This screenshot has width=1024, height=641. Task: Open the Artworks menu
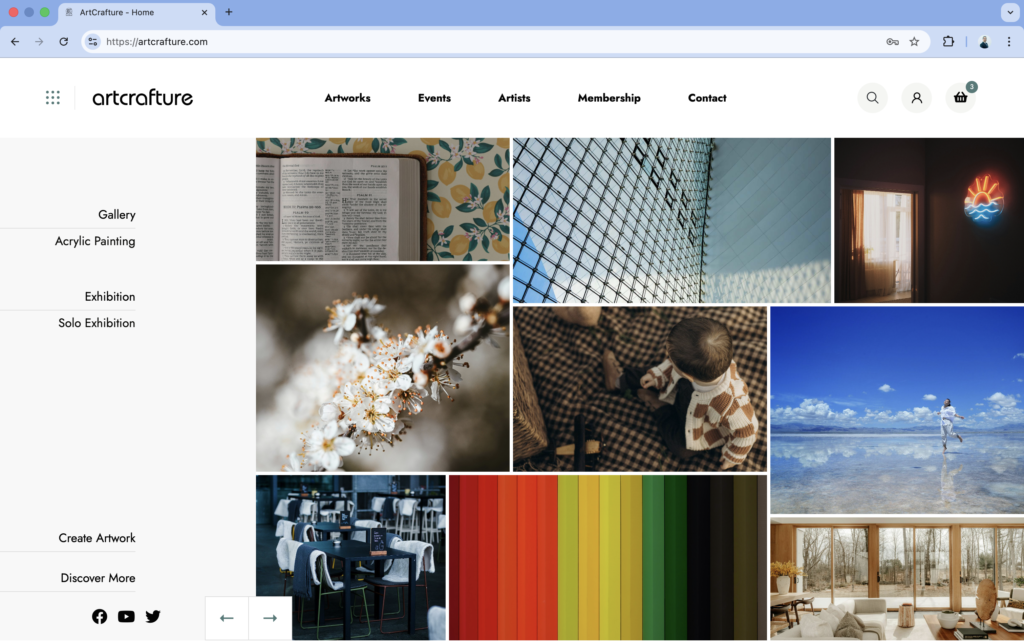[347, 98]
